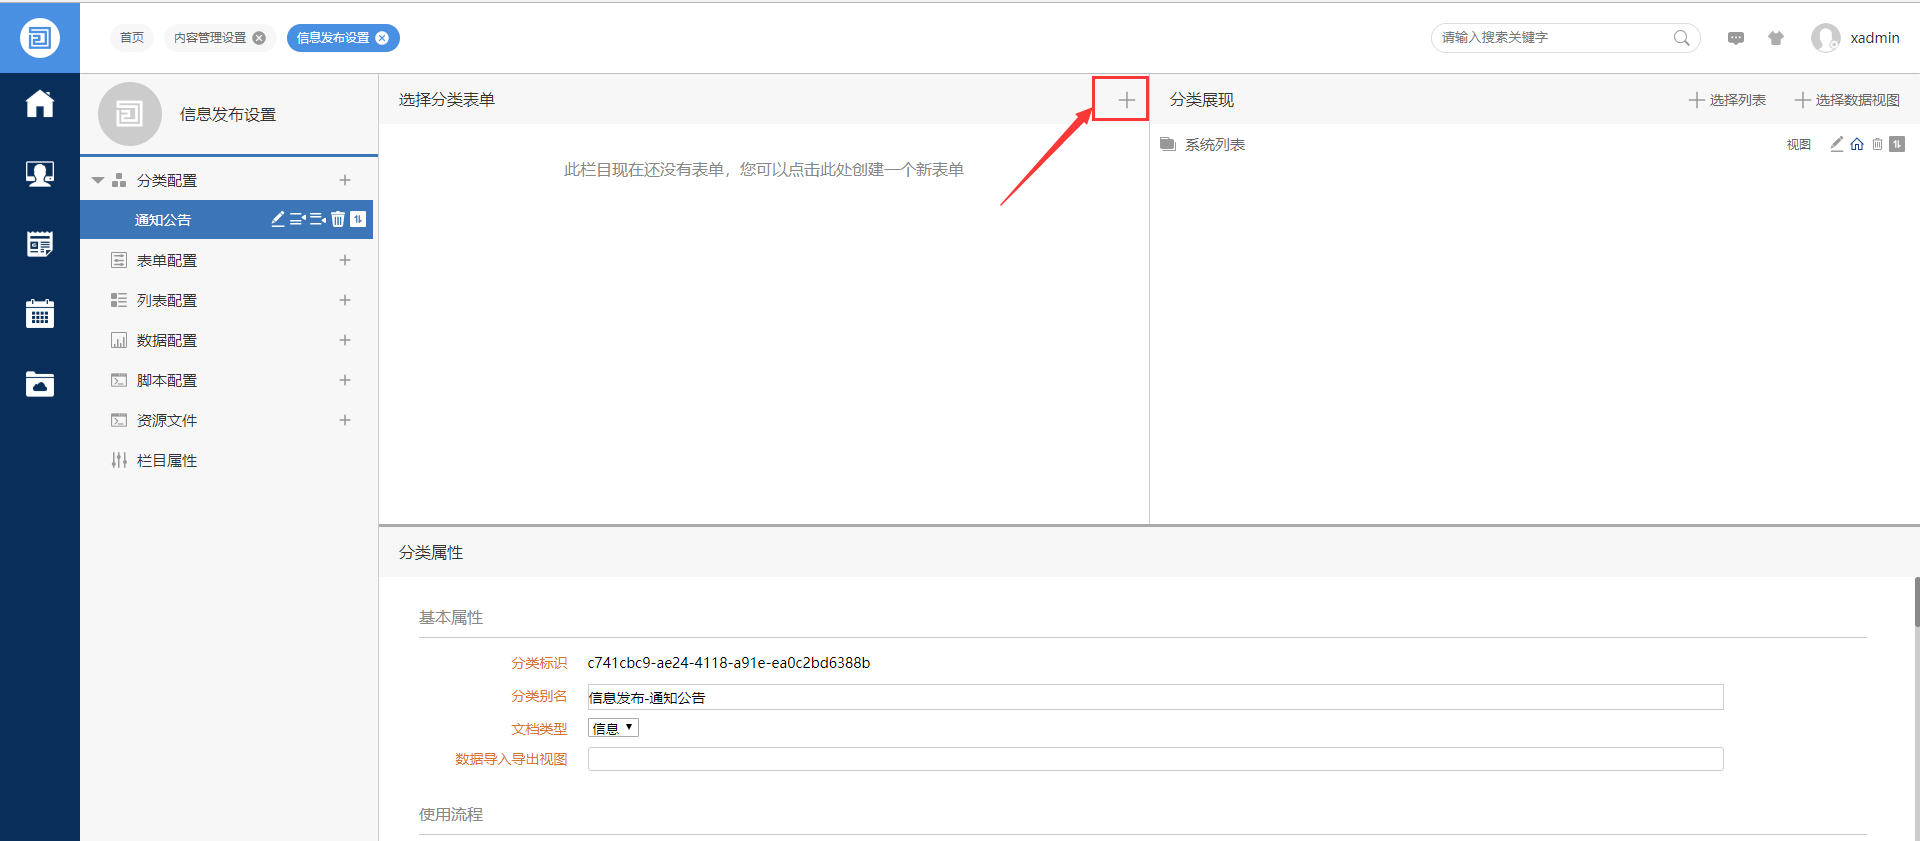Screen dimensions: 1920x841
Task: Select 栏目属性 in the left tree
Action: pos(167,460)
